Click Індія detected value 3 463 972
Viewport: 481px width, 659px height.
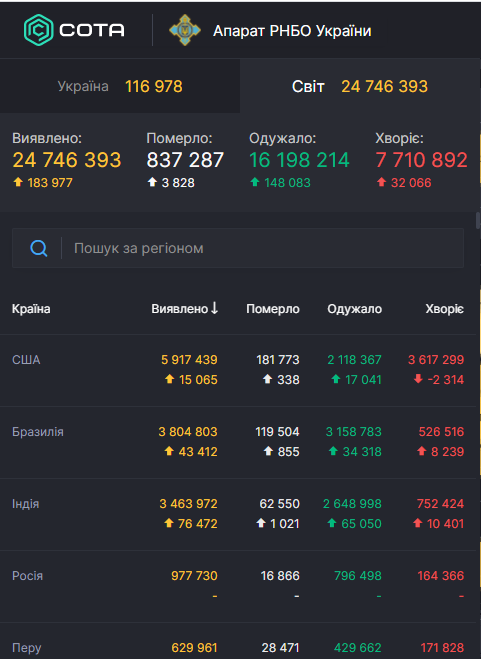(188, 503)
